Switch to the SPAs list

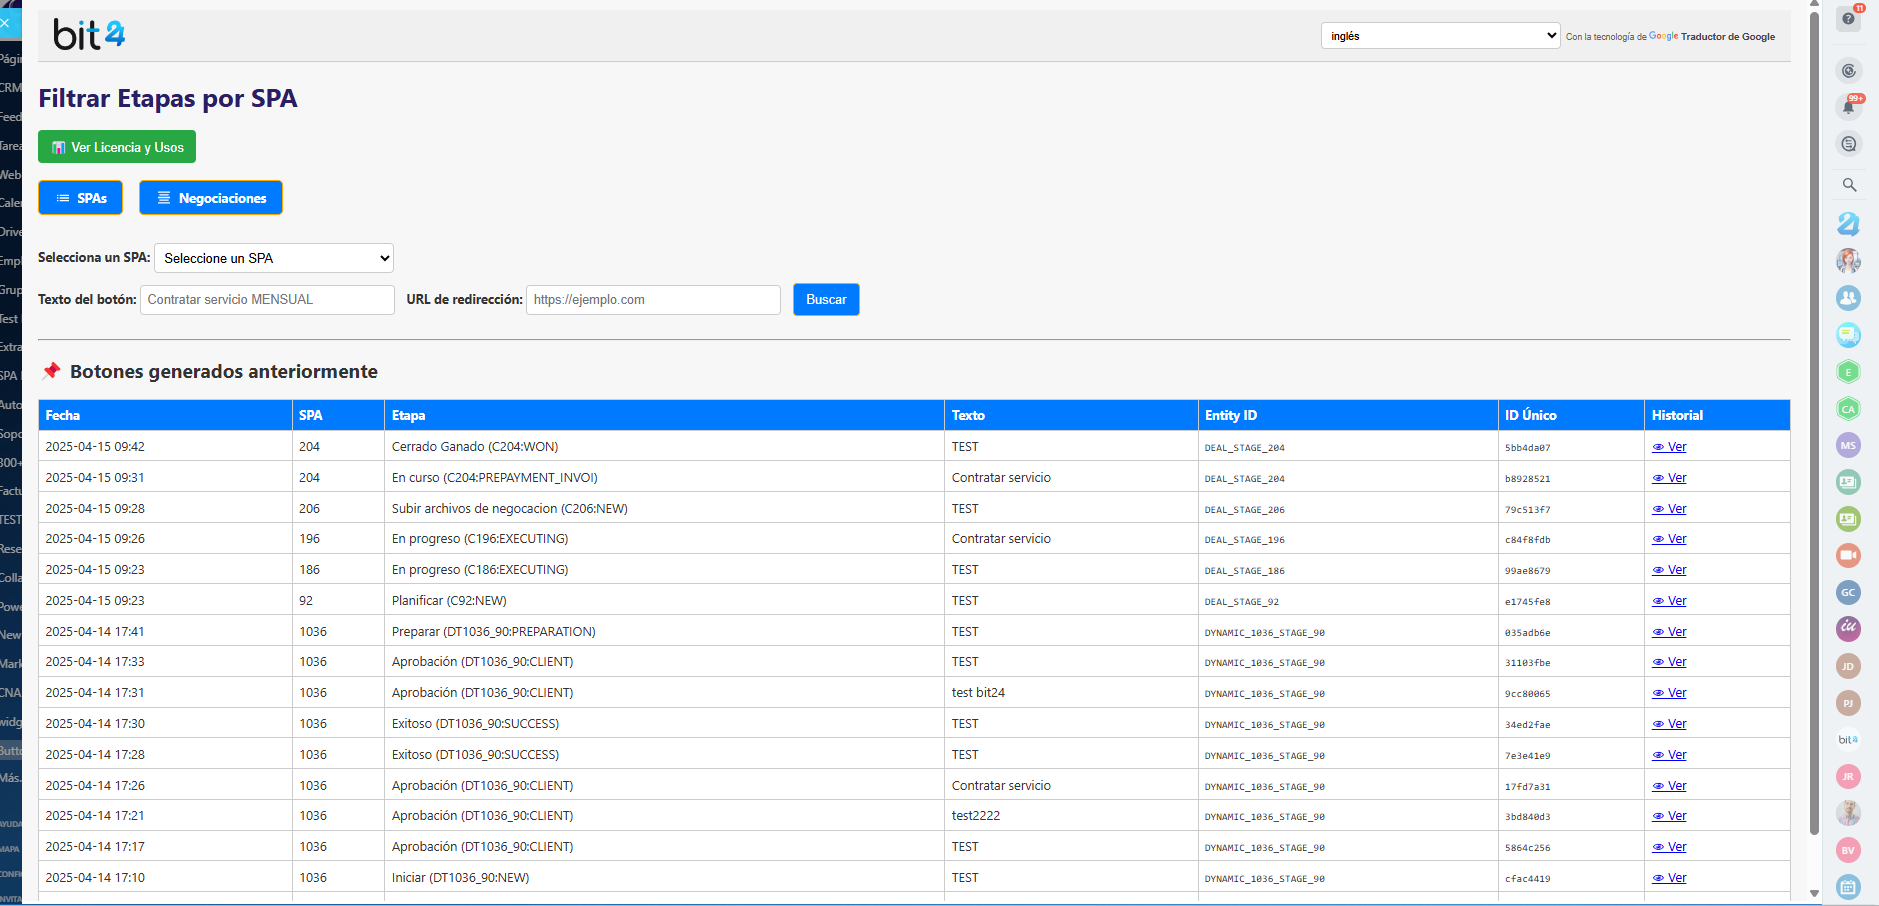coord(80,198)
